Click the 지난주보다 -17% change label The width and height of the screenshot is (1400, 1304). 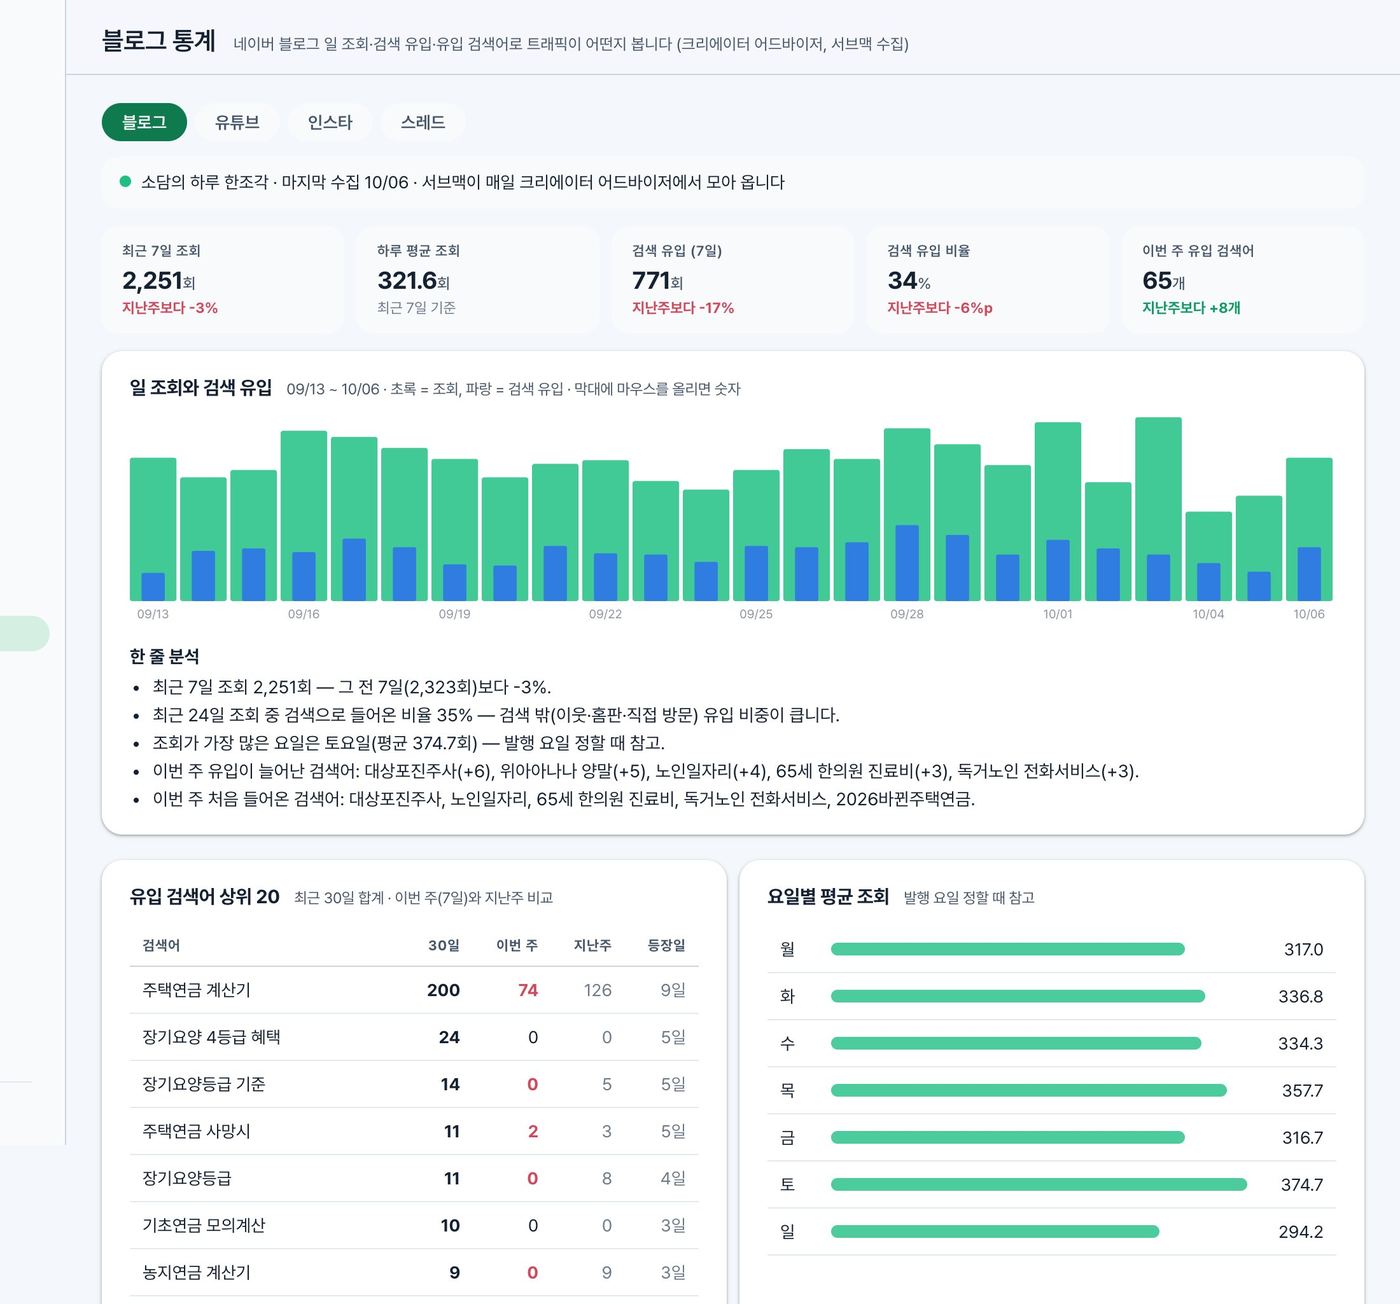point(683,308)
